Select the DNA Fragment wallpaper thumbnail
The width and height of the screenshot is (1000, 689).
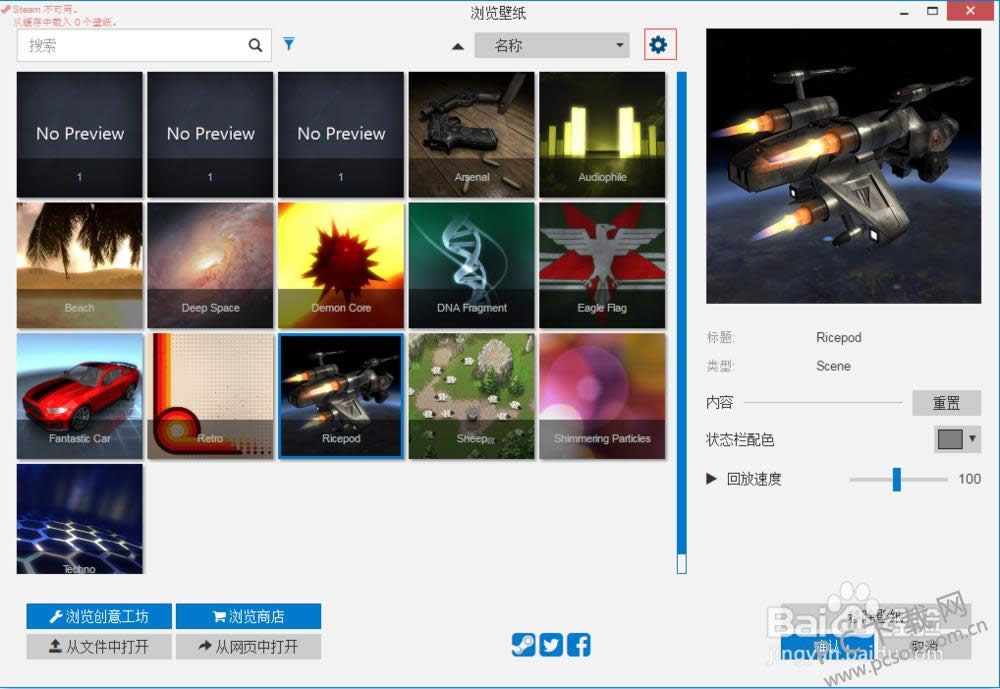(x=472, y=265)
